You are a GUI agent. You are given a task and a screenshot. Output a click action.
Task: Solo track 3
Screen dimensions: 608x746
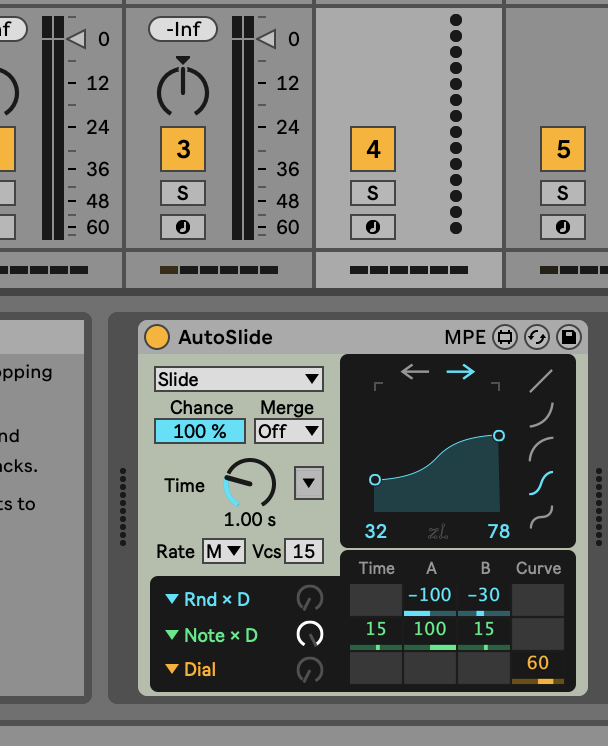[183, 193]
